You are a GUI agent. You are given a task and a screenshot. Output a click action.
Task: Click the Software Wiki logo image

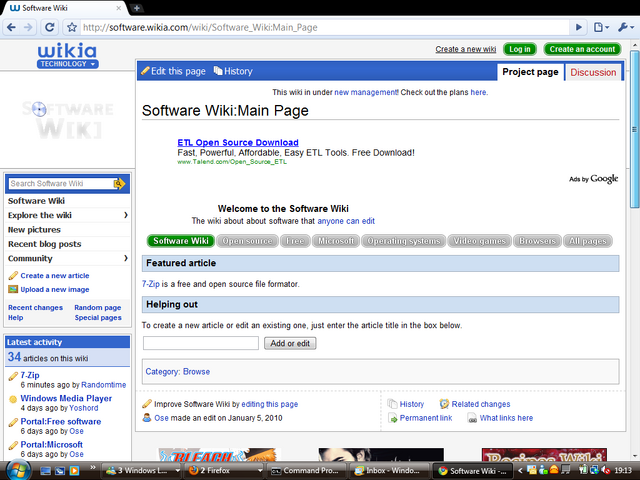pyautogui.click(x=67, y=119)
